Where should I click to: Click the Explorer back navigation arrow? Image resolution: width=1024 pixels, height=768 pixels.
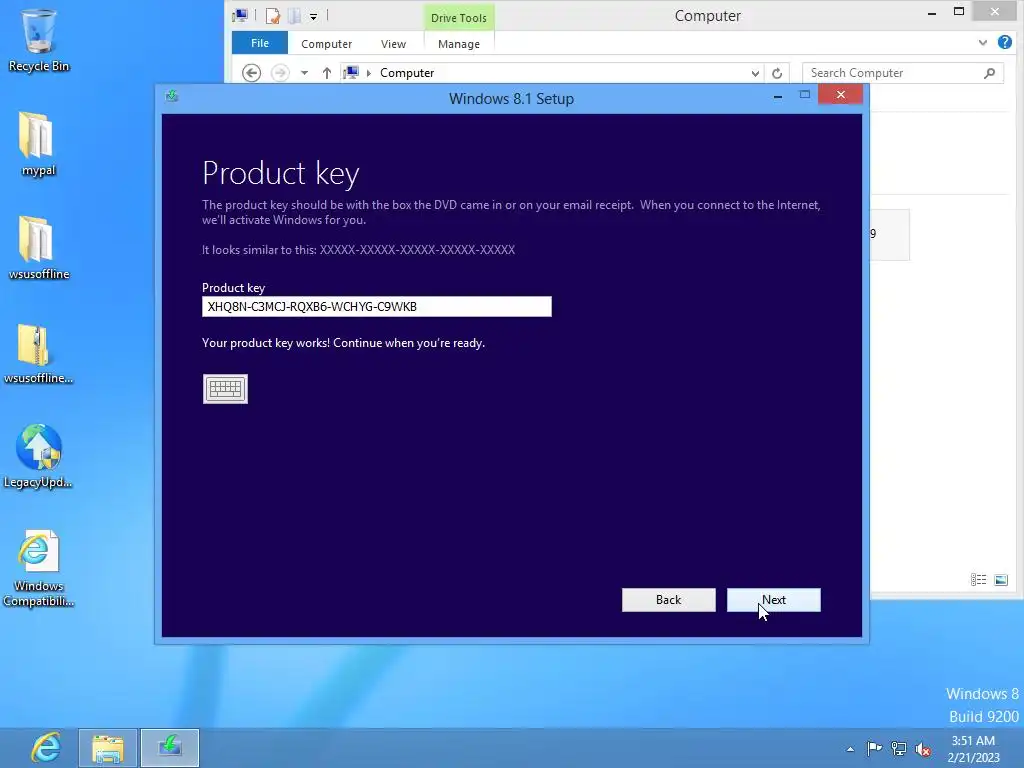[251, 72]
